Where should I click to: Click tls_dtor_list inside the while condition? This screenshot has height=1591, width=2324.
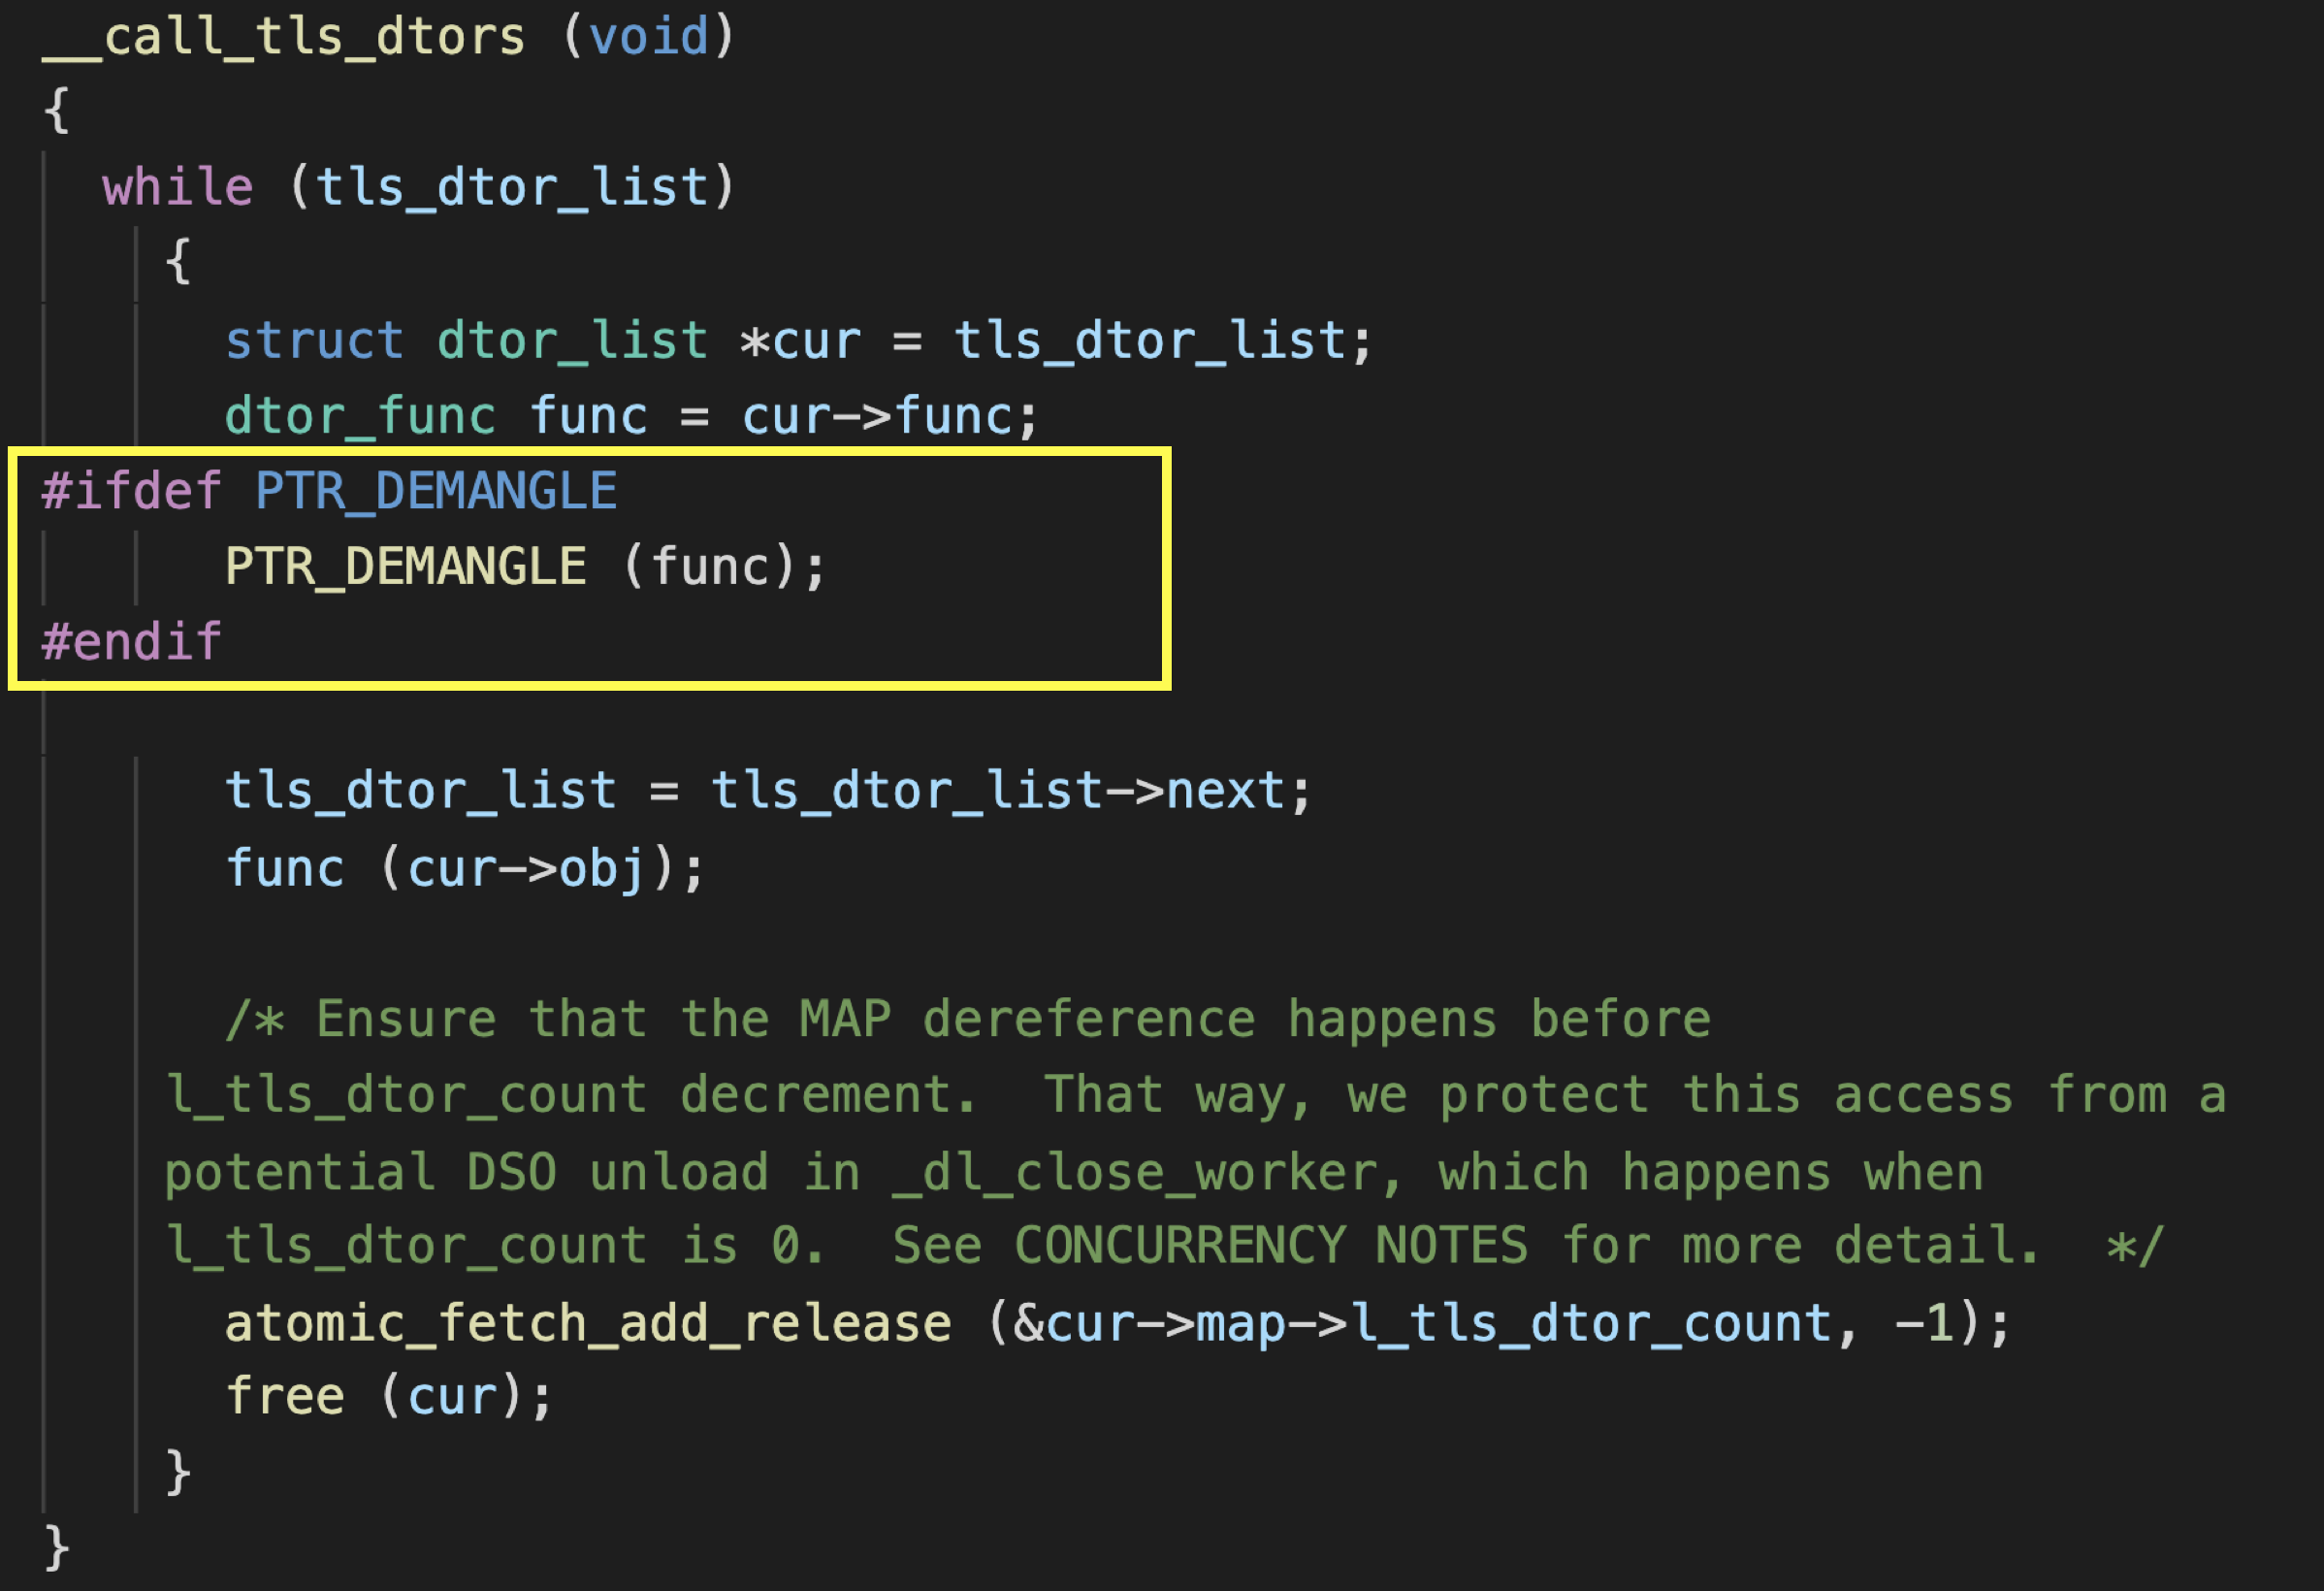(x=512, y=188)
